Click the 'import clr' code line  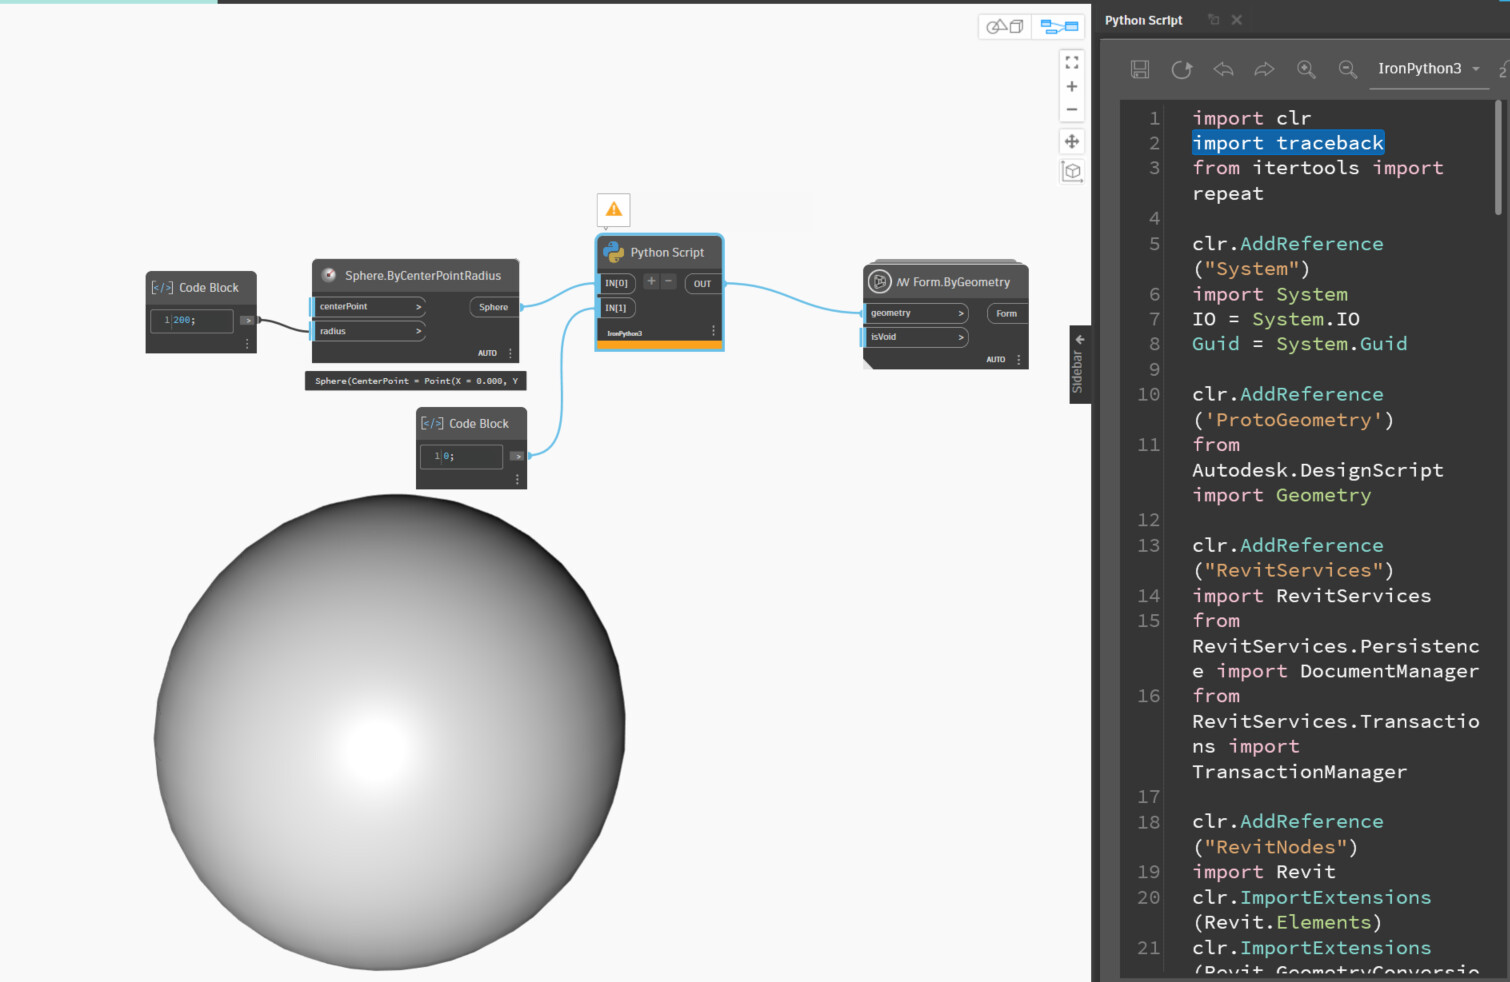point(1251,118)
